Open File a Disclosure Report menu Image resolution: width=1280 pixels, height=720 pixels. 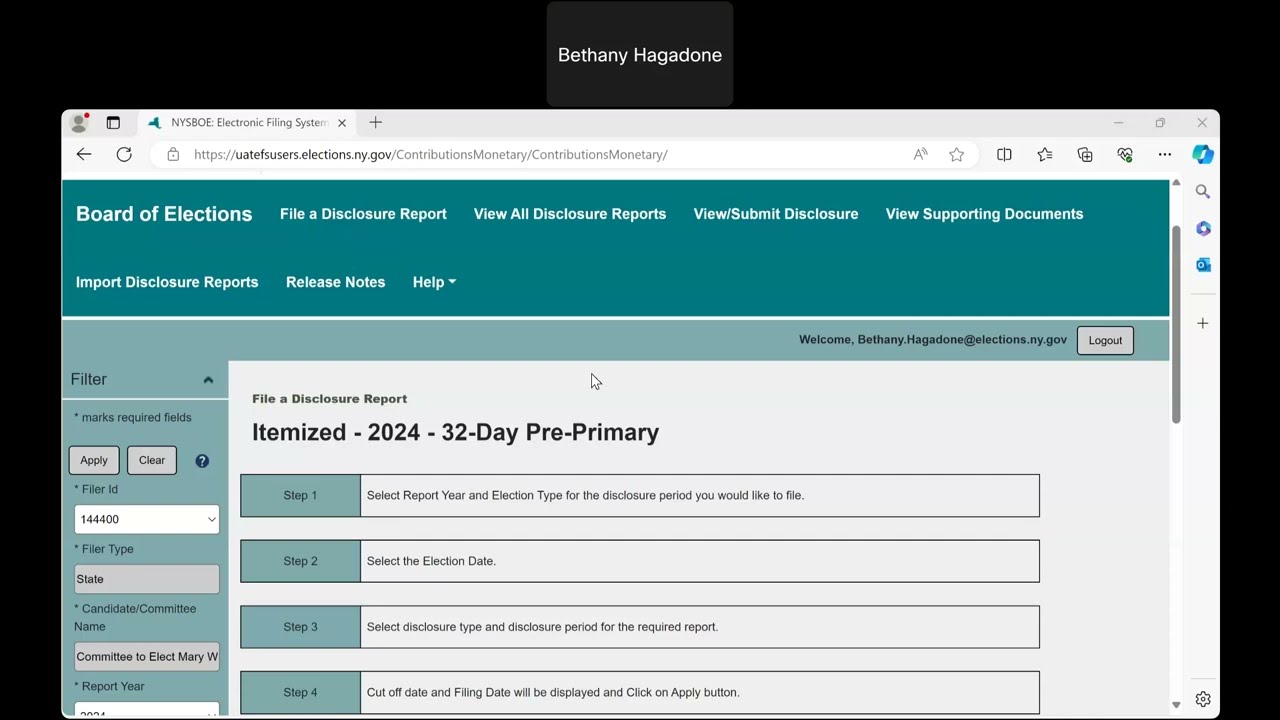(x=363, y=214)
